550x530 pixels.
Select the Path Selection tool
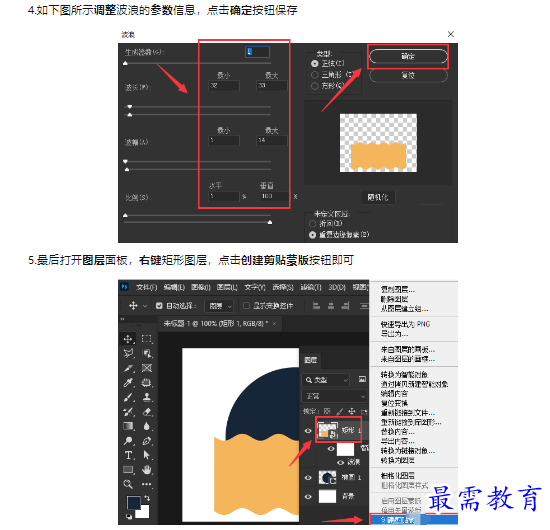tap(147, 455)
